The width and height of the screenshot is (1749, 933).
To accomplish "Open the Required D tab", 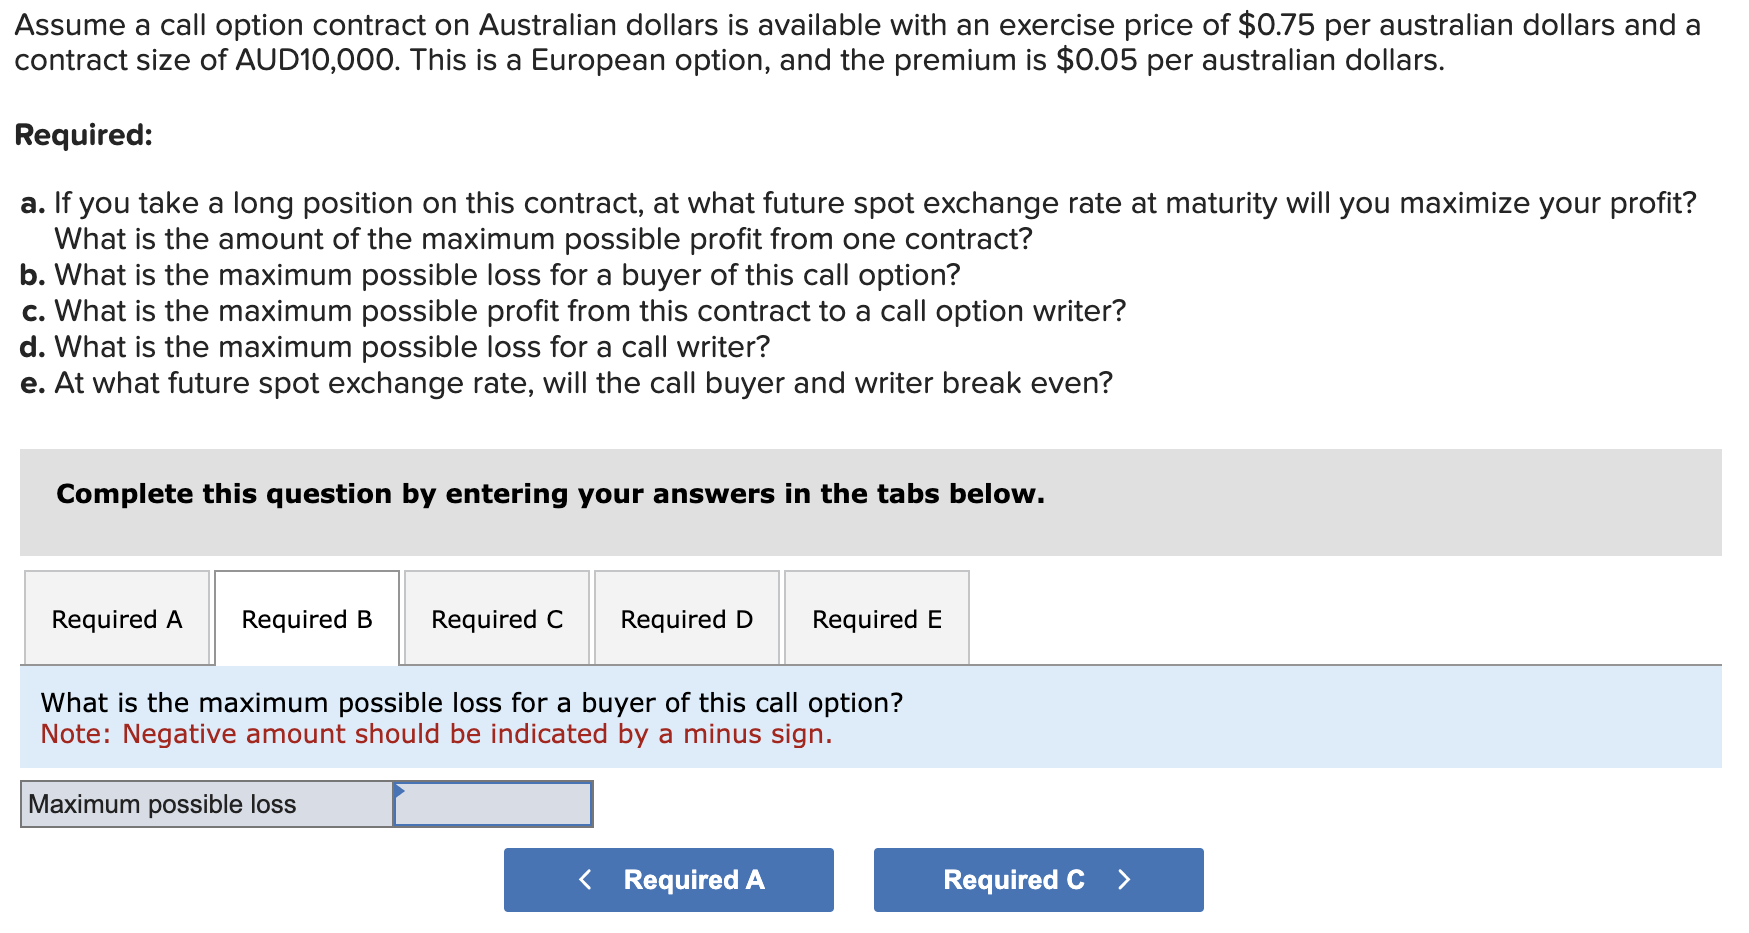I will point(686,619).
